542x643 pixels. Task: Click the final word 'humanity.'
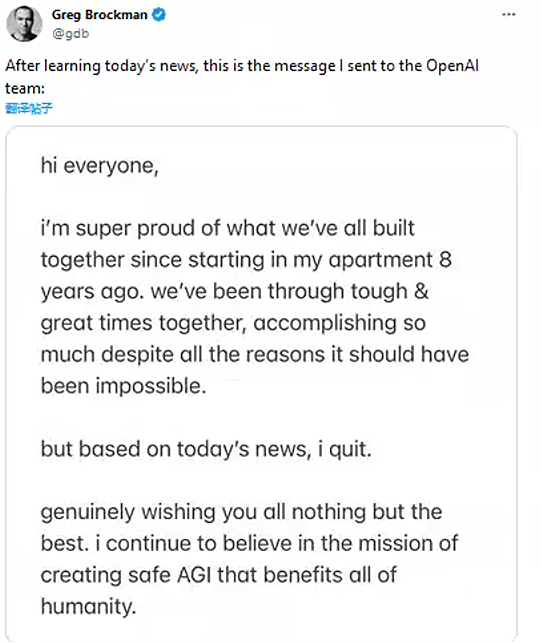click(88, 607)
